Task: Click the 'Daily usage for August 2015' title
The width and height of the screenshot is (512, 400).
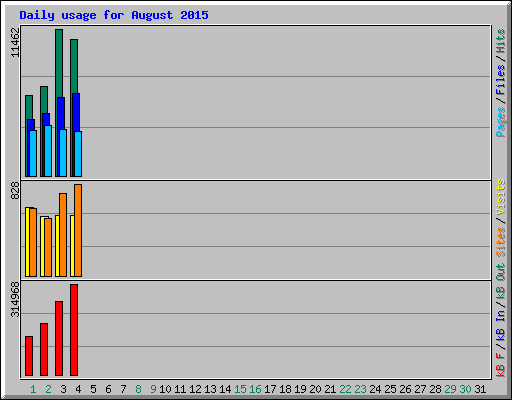Action: [114, 15]
